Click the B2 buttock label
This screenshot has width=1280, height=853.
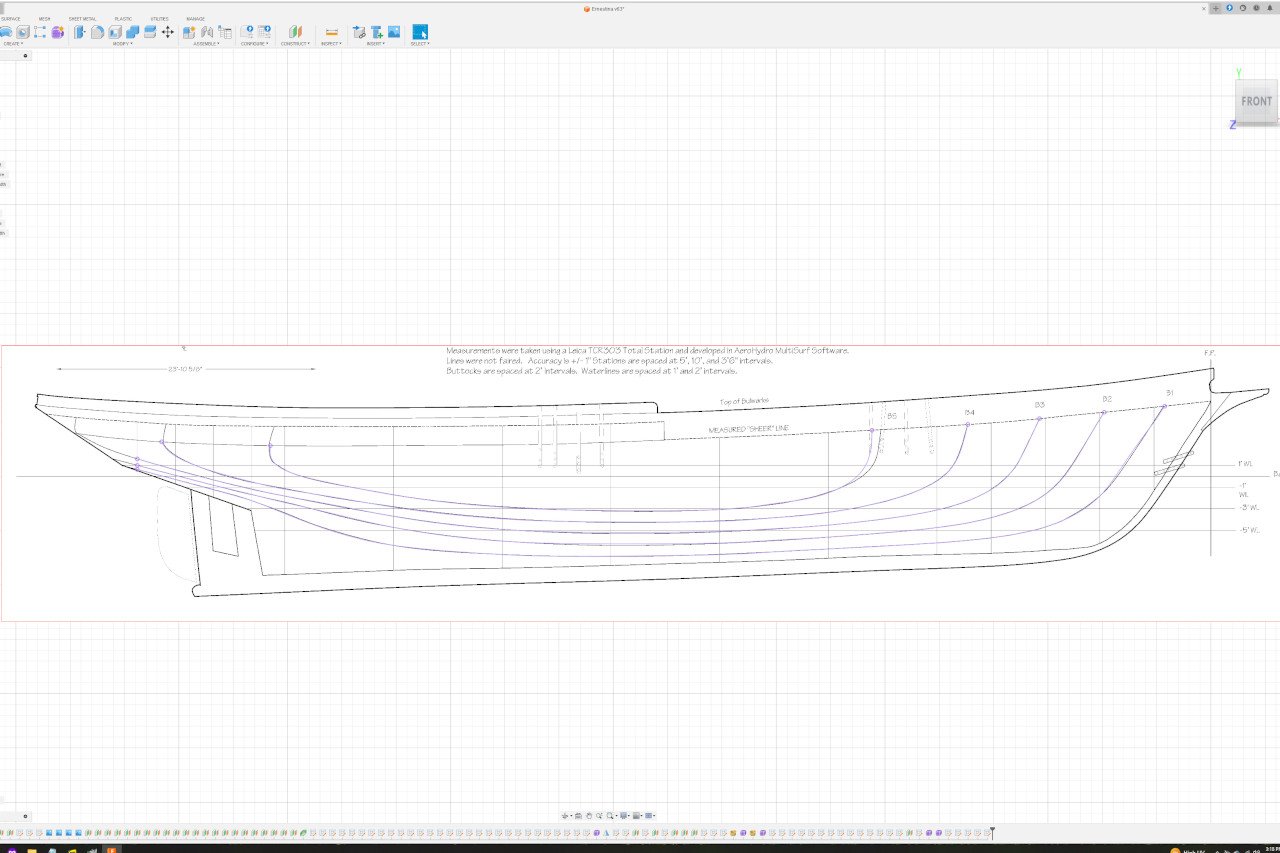[x=1107, y=399]
